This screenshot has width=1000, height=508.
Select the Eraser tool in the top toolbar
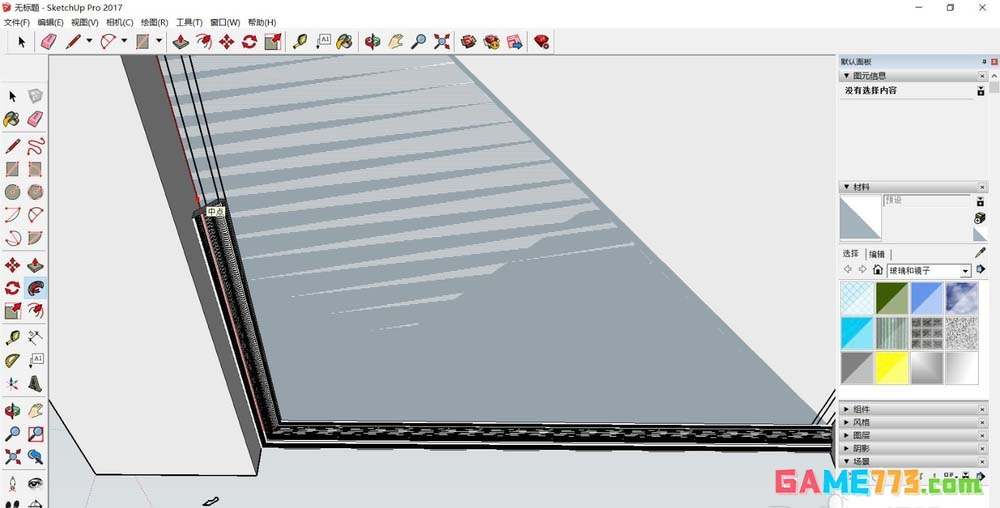[x=48, y=42]
